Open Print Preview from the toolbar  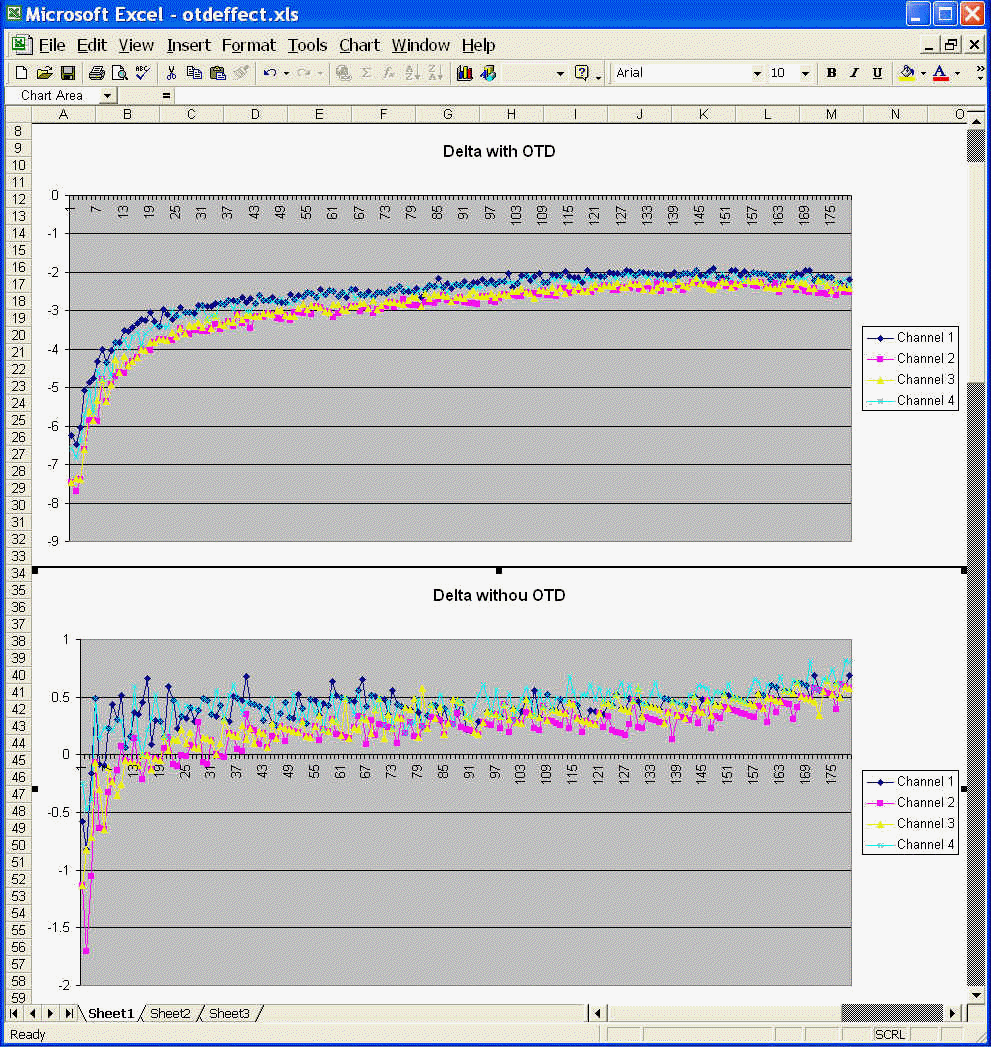coord(120,73)
